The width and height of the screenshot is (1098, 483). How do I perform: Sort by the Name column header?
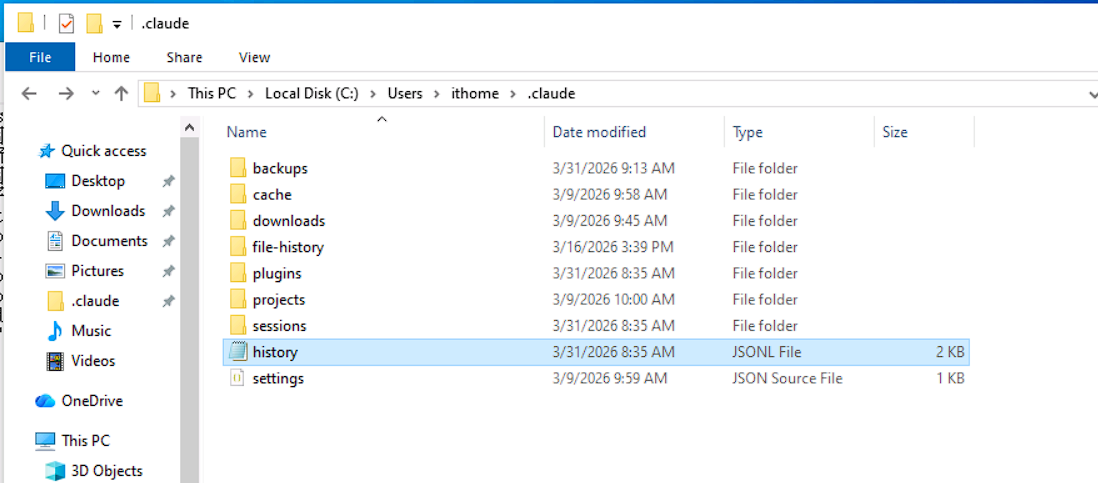(383, 132)
